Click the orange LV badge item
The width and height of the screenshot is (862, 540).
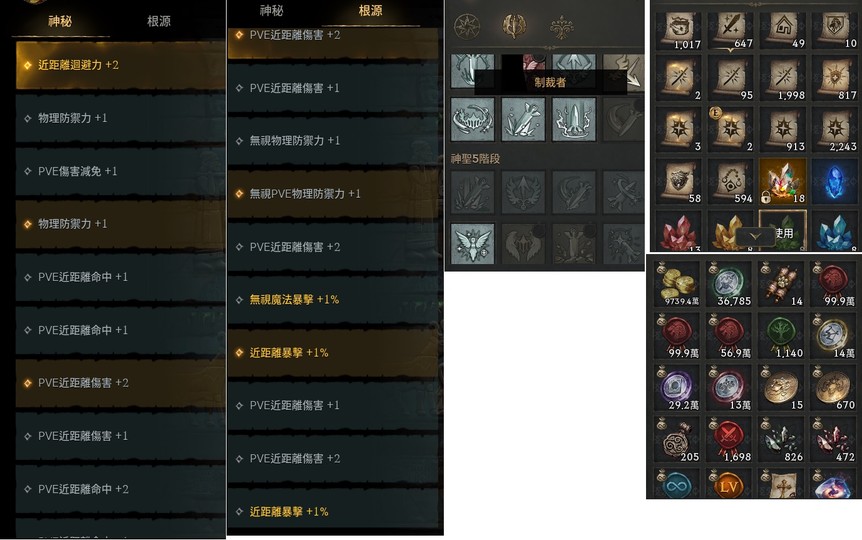729,484
